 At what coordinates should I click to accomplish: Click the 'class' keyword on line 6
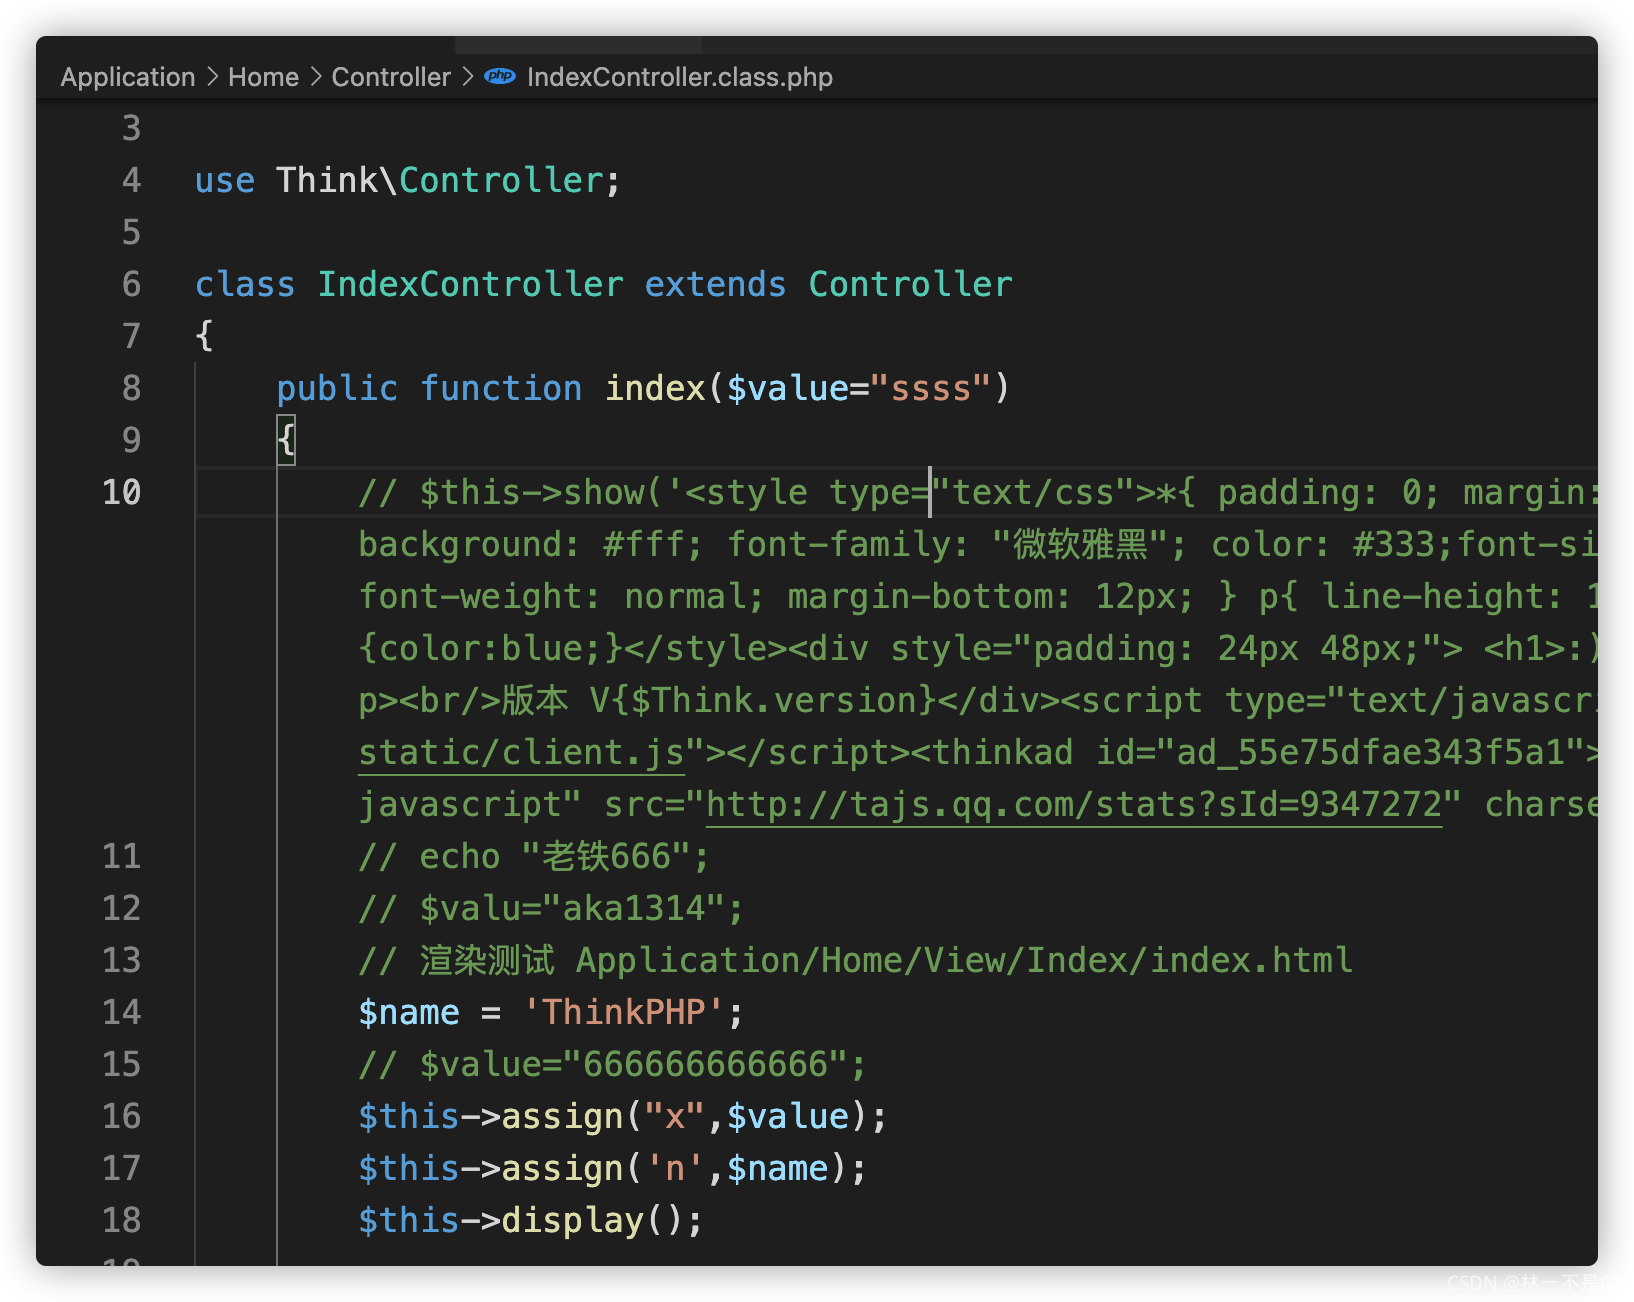click(245, 284)
